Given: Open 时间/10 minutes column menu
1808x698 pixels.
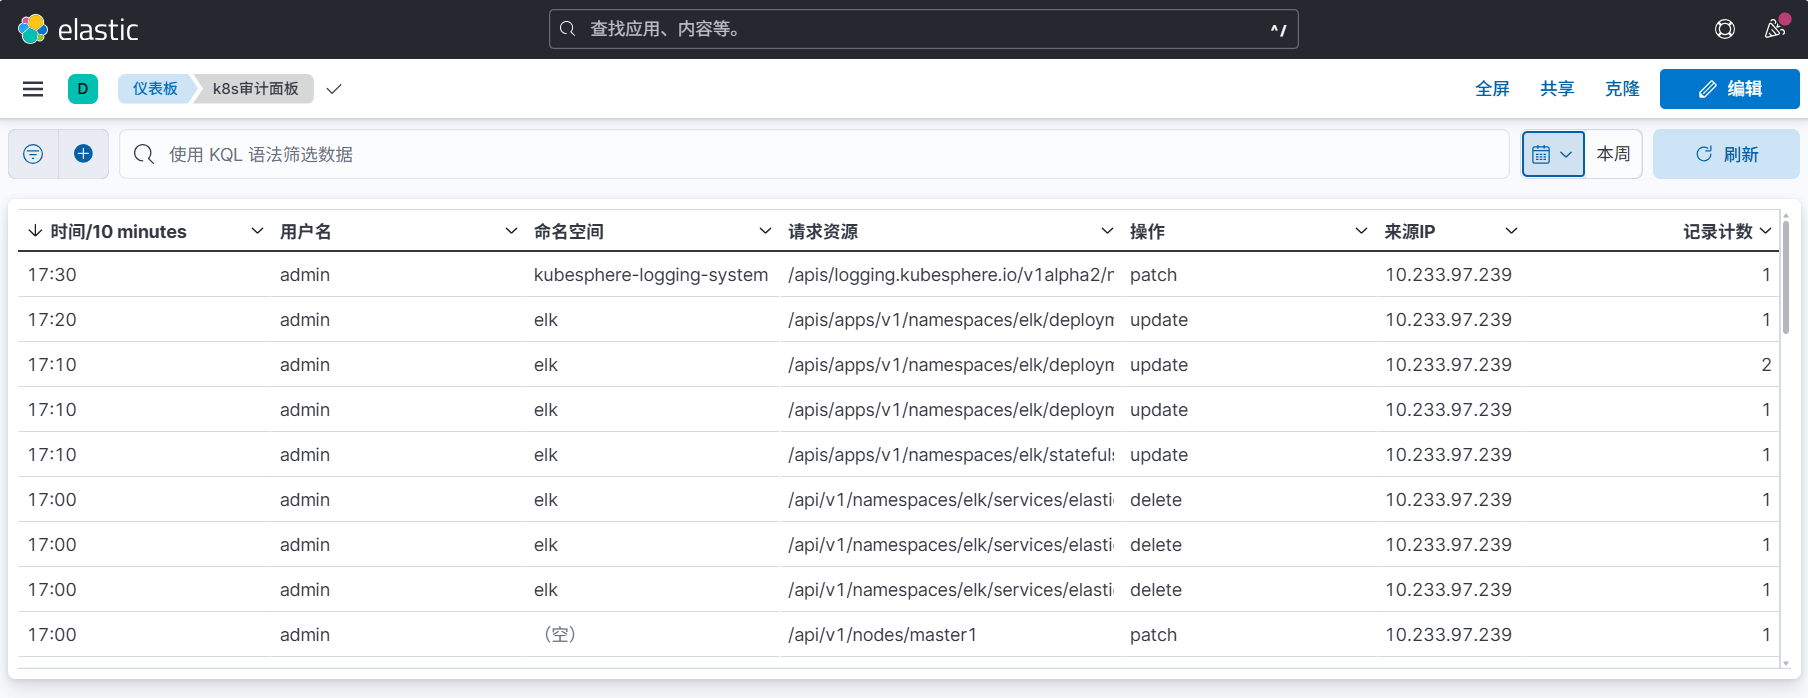Looking at the screenshot, I should click(x=257, y=231).
